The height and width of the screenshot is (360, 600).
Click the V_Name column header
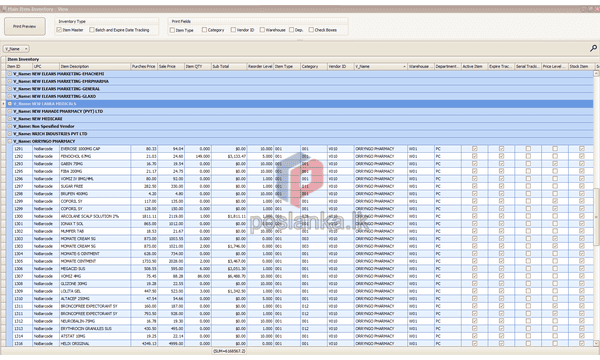click(x=381, y=67)
